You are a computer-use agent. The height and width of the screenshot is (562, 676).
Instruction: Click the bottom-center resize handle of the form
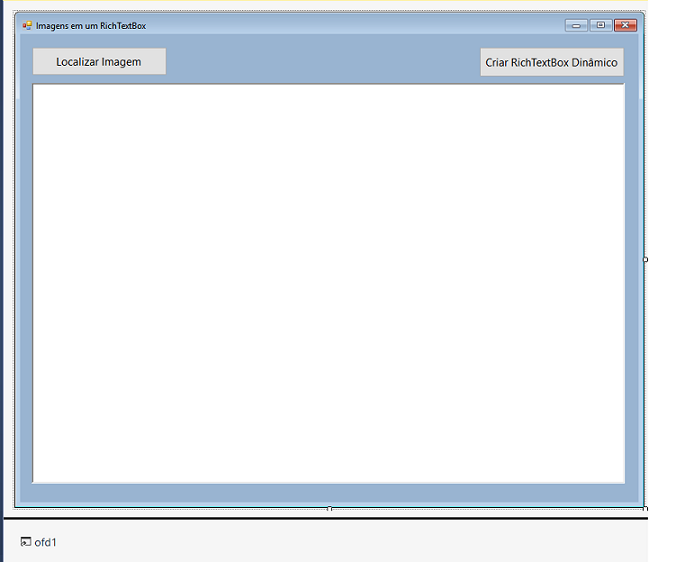[330, 509]
